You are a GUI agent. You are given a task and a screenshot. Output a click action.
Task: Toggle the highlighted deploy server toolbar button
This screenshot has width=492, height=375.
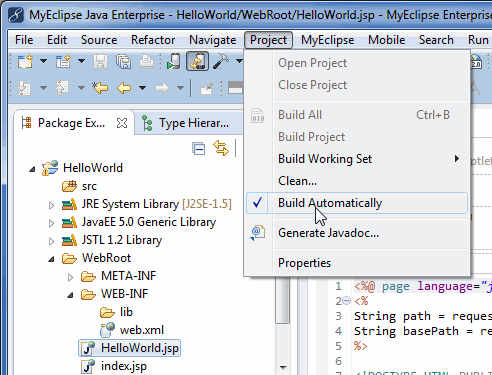197,61
